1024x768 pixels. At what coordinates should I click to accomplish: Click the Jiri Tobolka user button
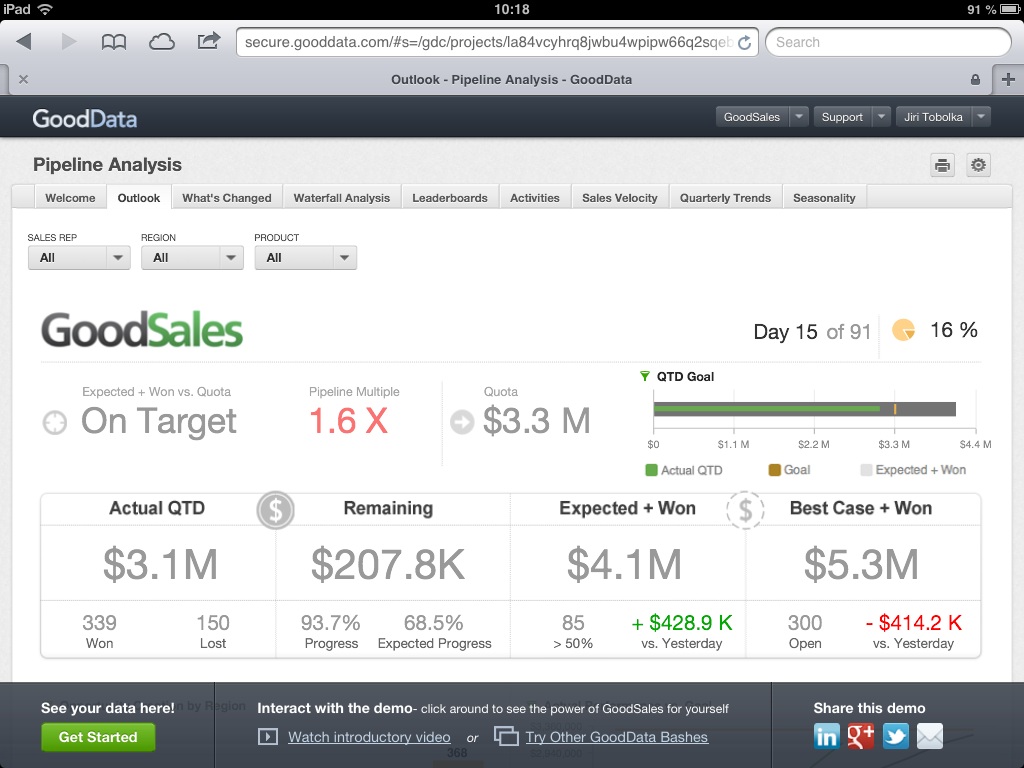(933, 117)
